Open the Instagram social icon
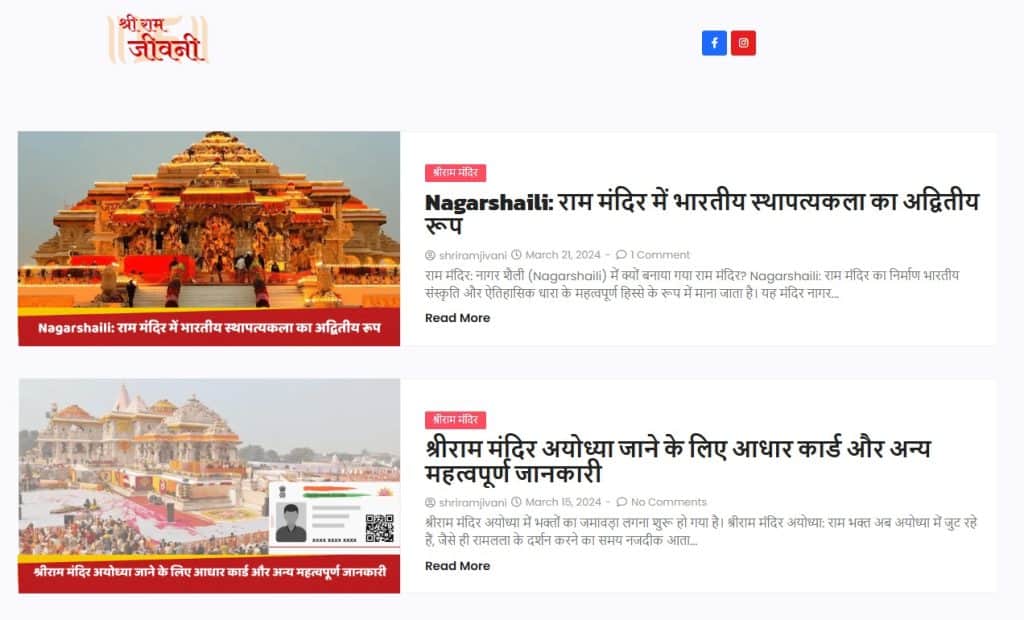This screenshot has width=1024, height=620. click(743, 43)
